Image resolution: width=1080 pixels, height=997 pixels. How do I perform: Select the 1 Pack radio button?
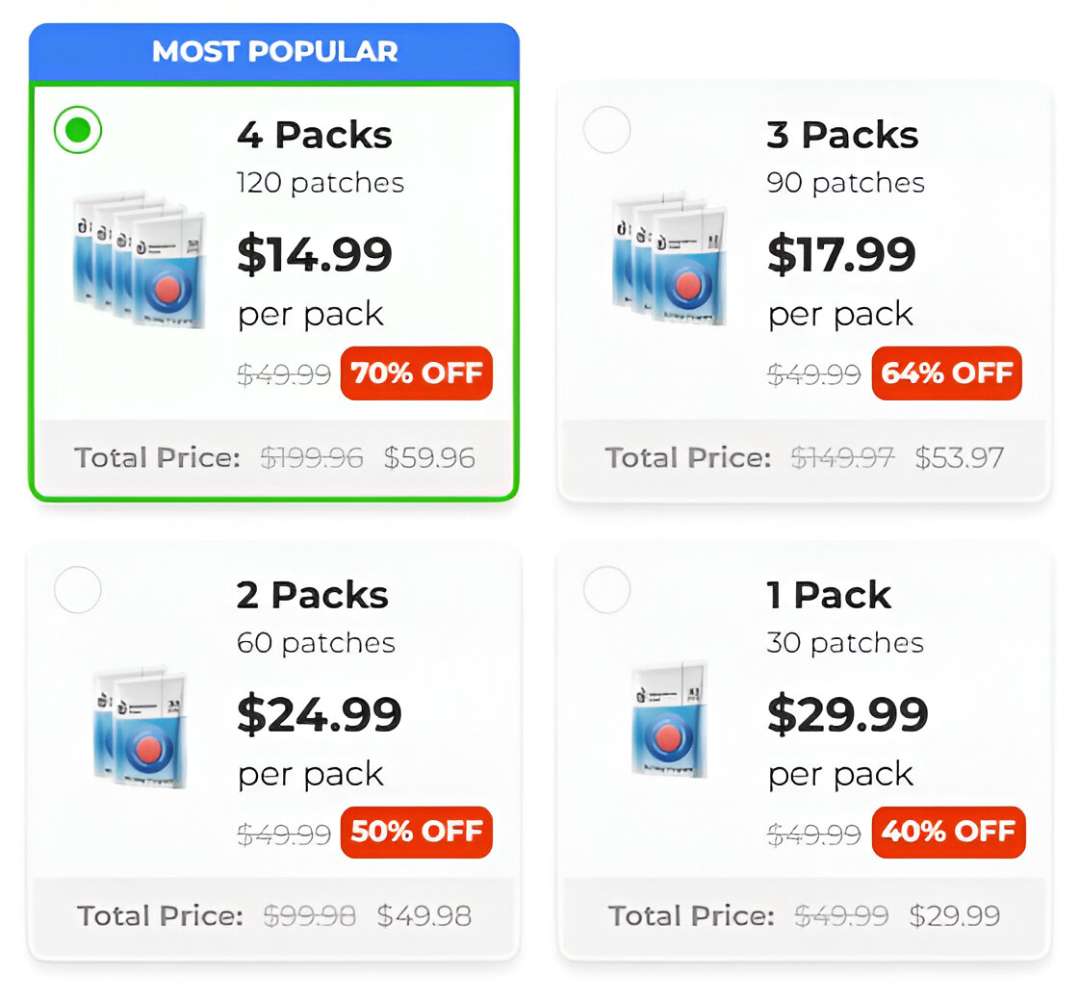coord(608,590)
